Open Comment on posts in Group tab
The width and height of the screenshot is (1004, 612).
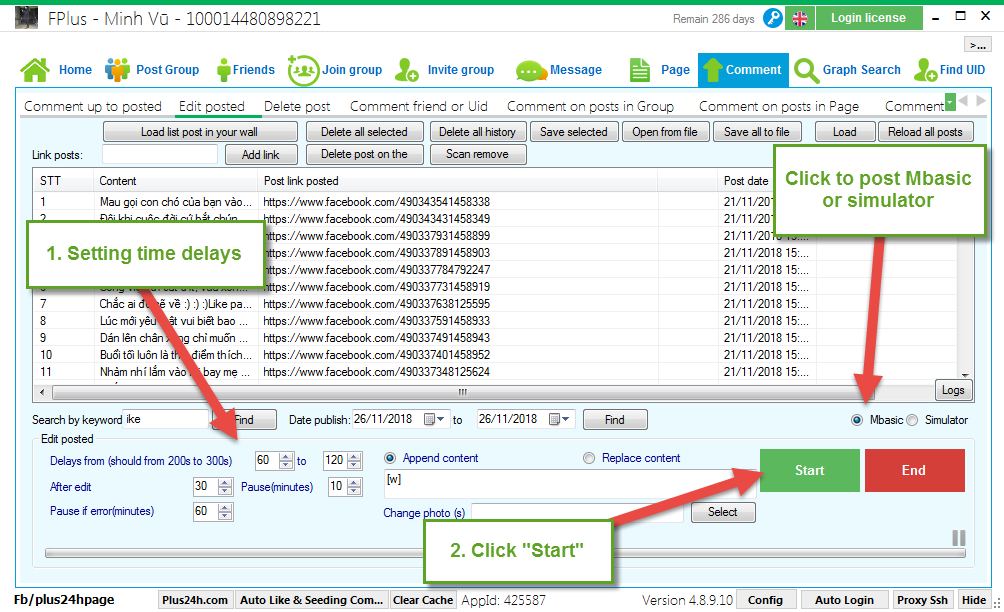pyautogui.click(x=590, y=106)
